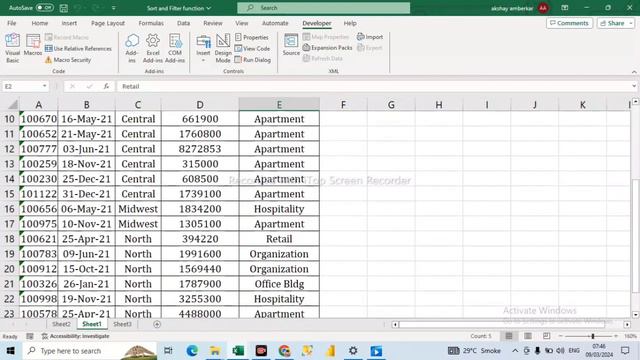This screenshot has height=360, width=640.
Task: Open XML Expansion Packs
Action: point(327,48)
